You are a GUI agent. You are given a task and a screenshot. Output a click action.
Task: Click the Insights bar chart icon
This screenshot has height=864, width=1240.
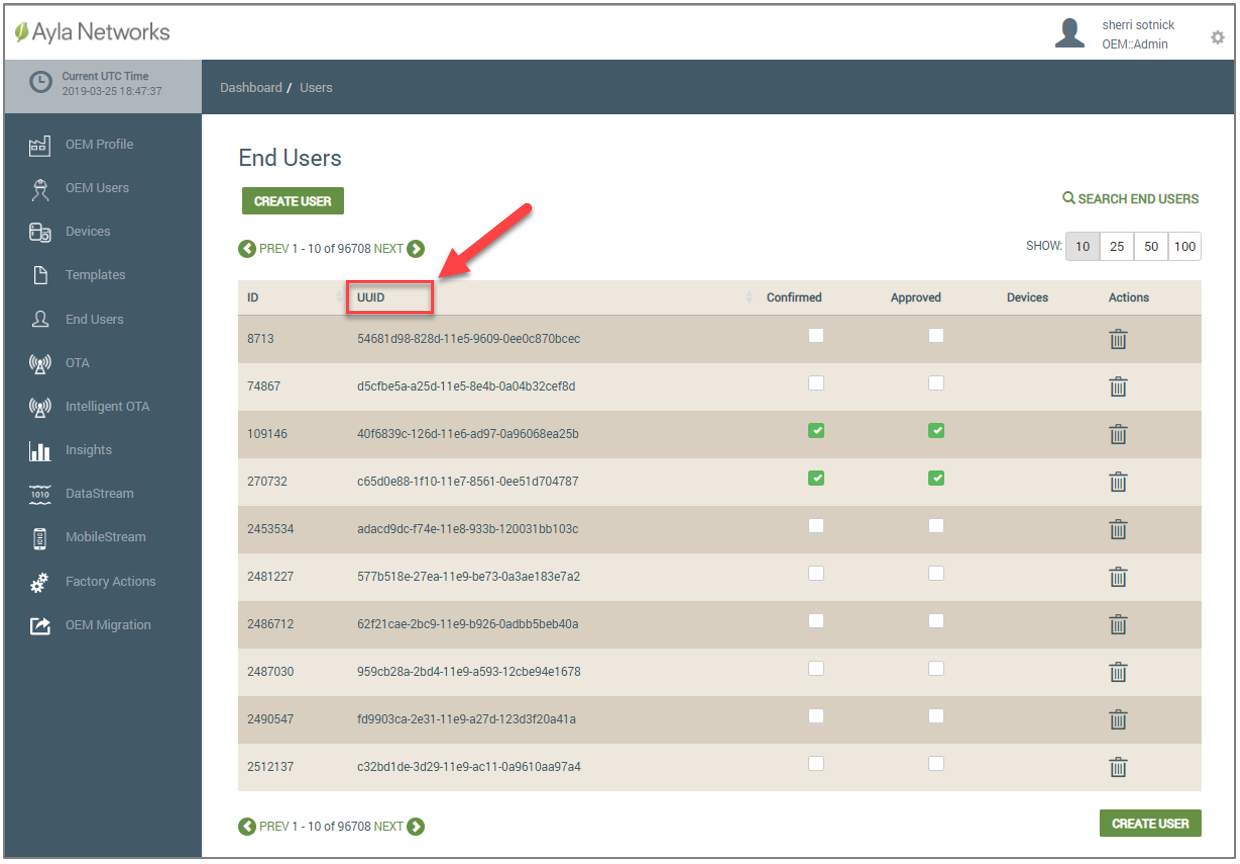click(x=39, y=450)
